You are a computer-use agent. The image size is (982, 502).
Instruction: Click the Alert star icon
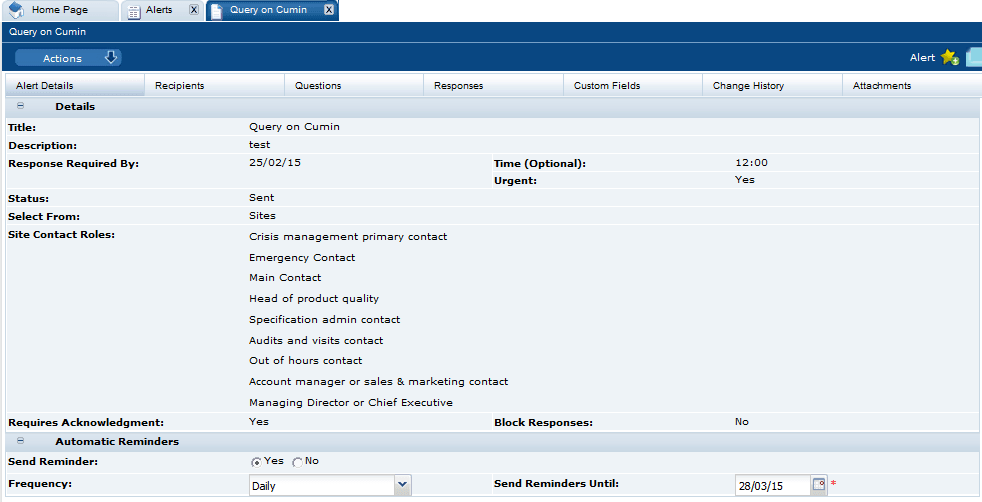[x=950, y=57]
